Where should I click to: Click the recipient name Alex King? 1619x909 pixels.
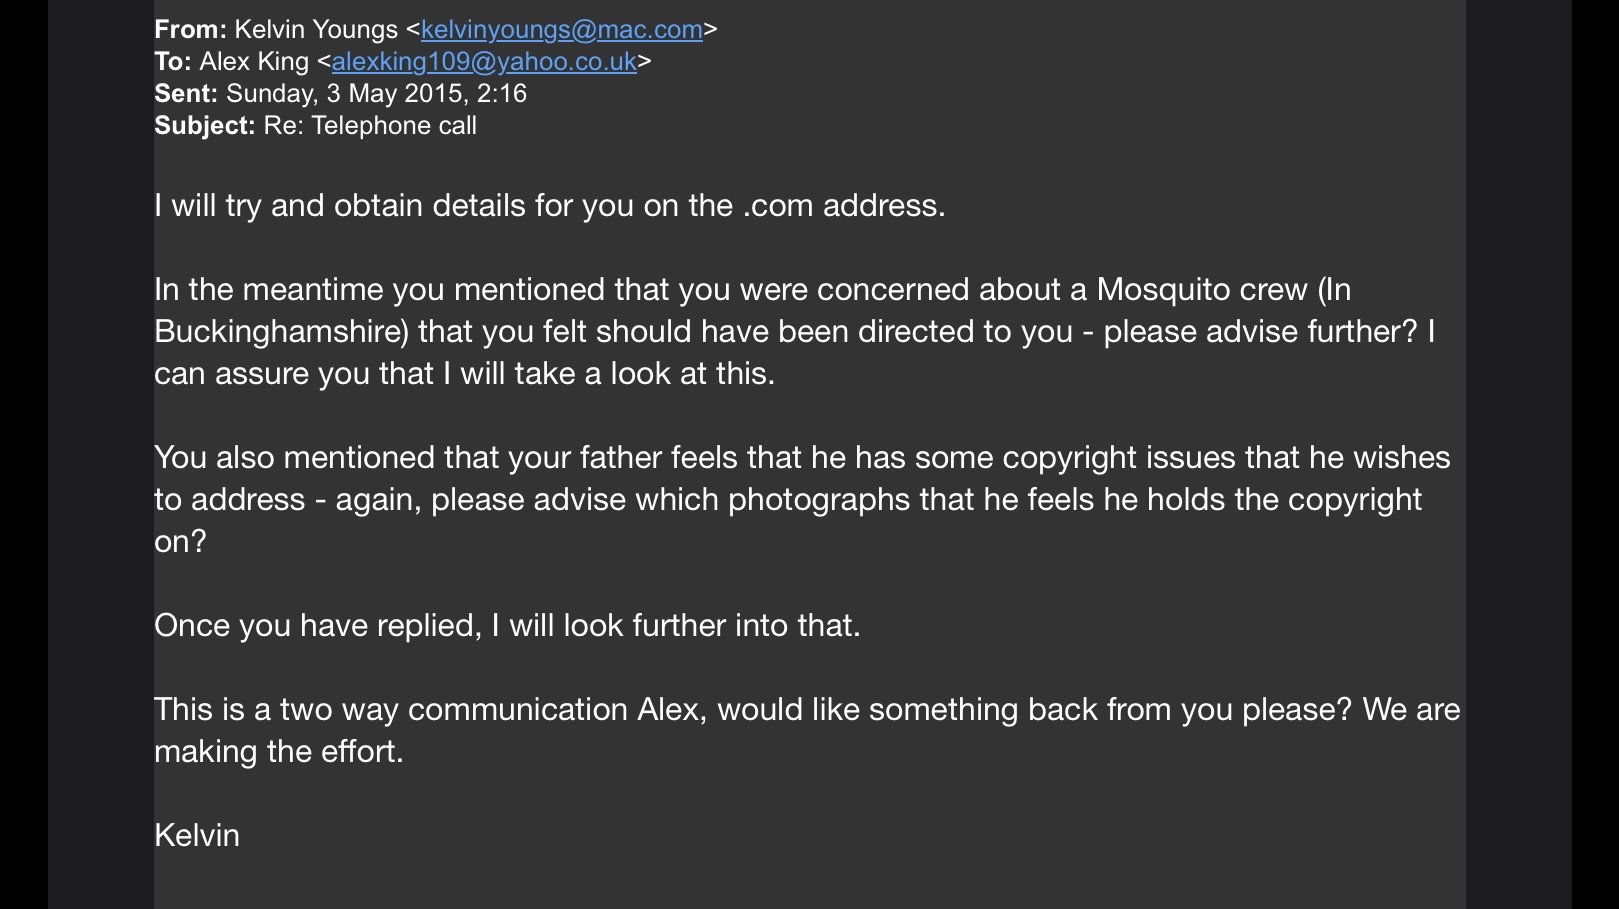254,62
